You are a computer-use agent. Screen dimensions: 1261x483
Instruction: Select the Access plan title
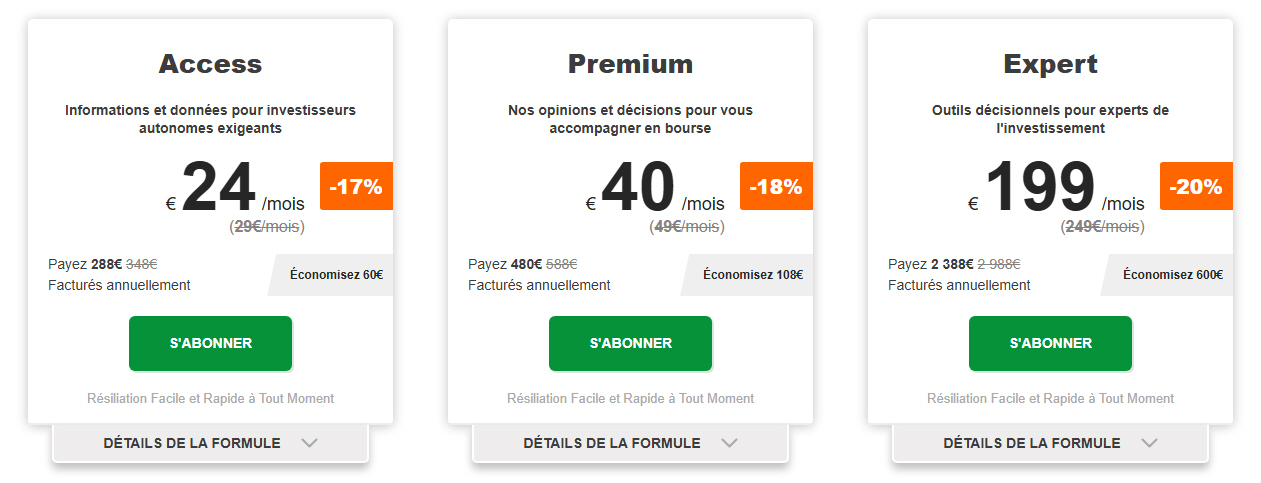[210, 64]
